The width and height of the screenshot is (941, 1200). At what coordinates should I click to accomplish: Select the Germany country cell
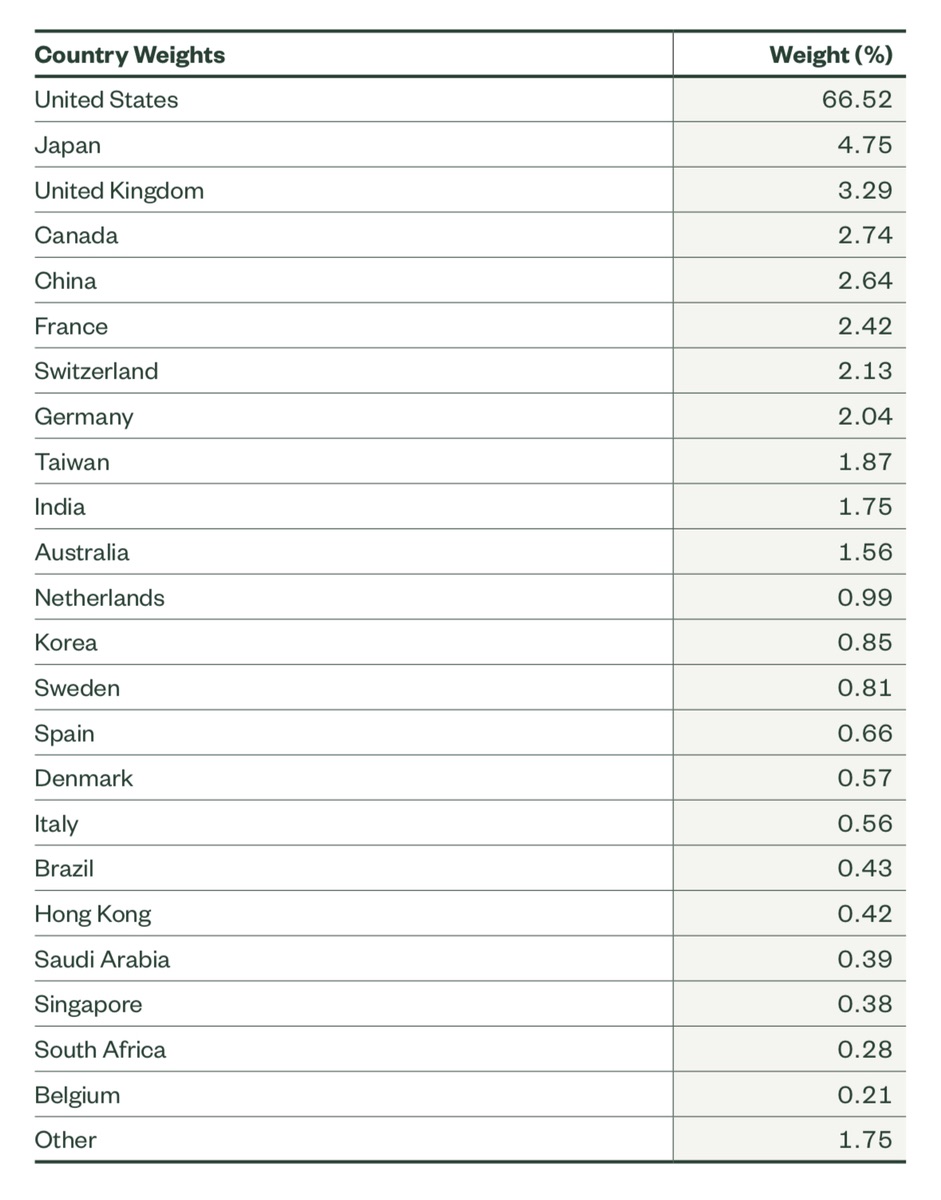(x=84, y=417)
